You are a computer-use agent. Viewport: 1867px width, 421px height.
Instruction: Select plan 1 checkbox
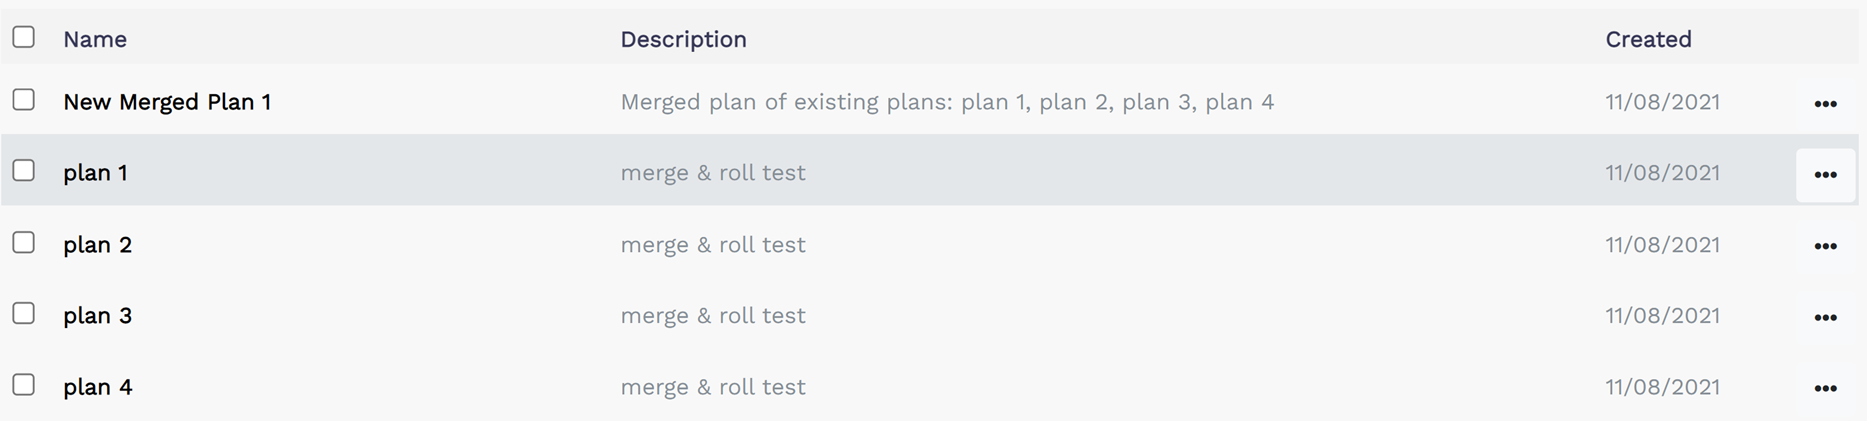(24, 170)
